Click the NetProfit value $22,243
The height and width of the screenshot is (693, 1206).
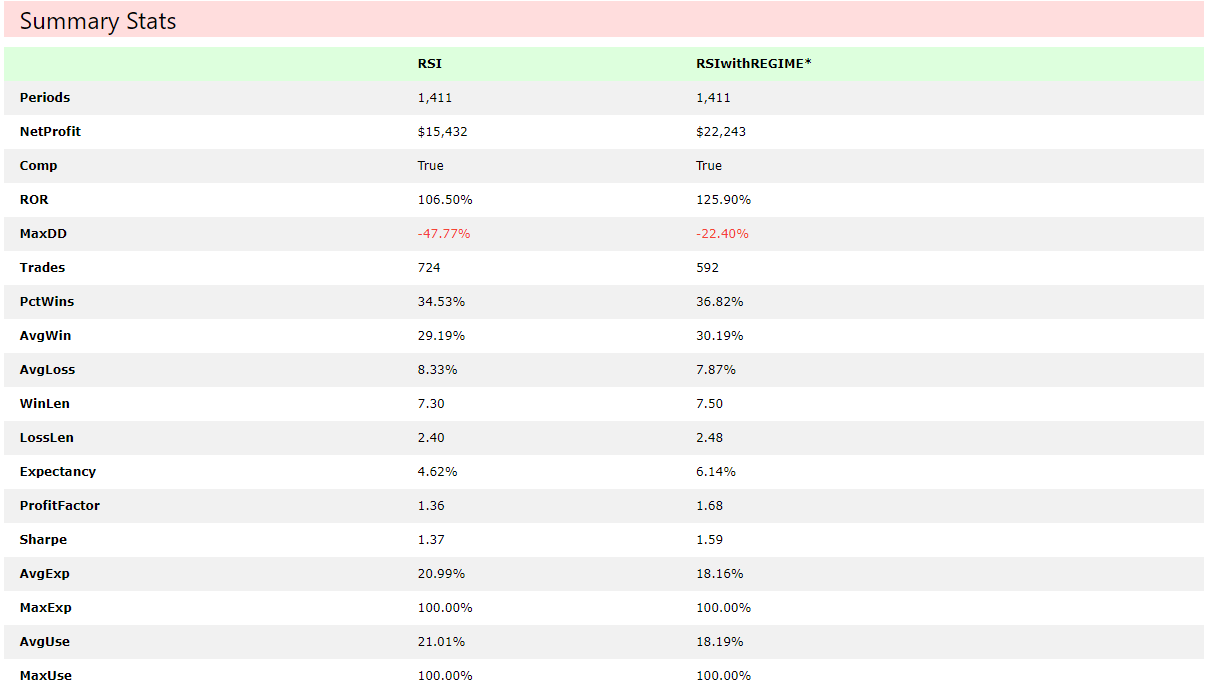coord(721,132)
